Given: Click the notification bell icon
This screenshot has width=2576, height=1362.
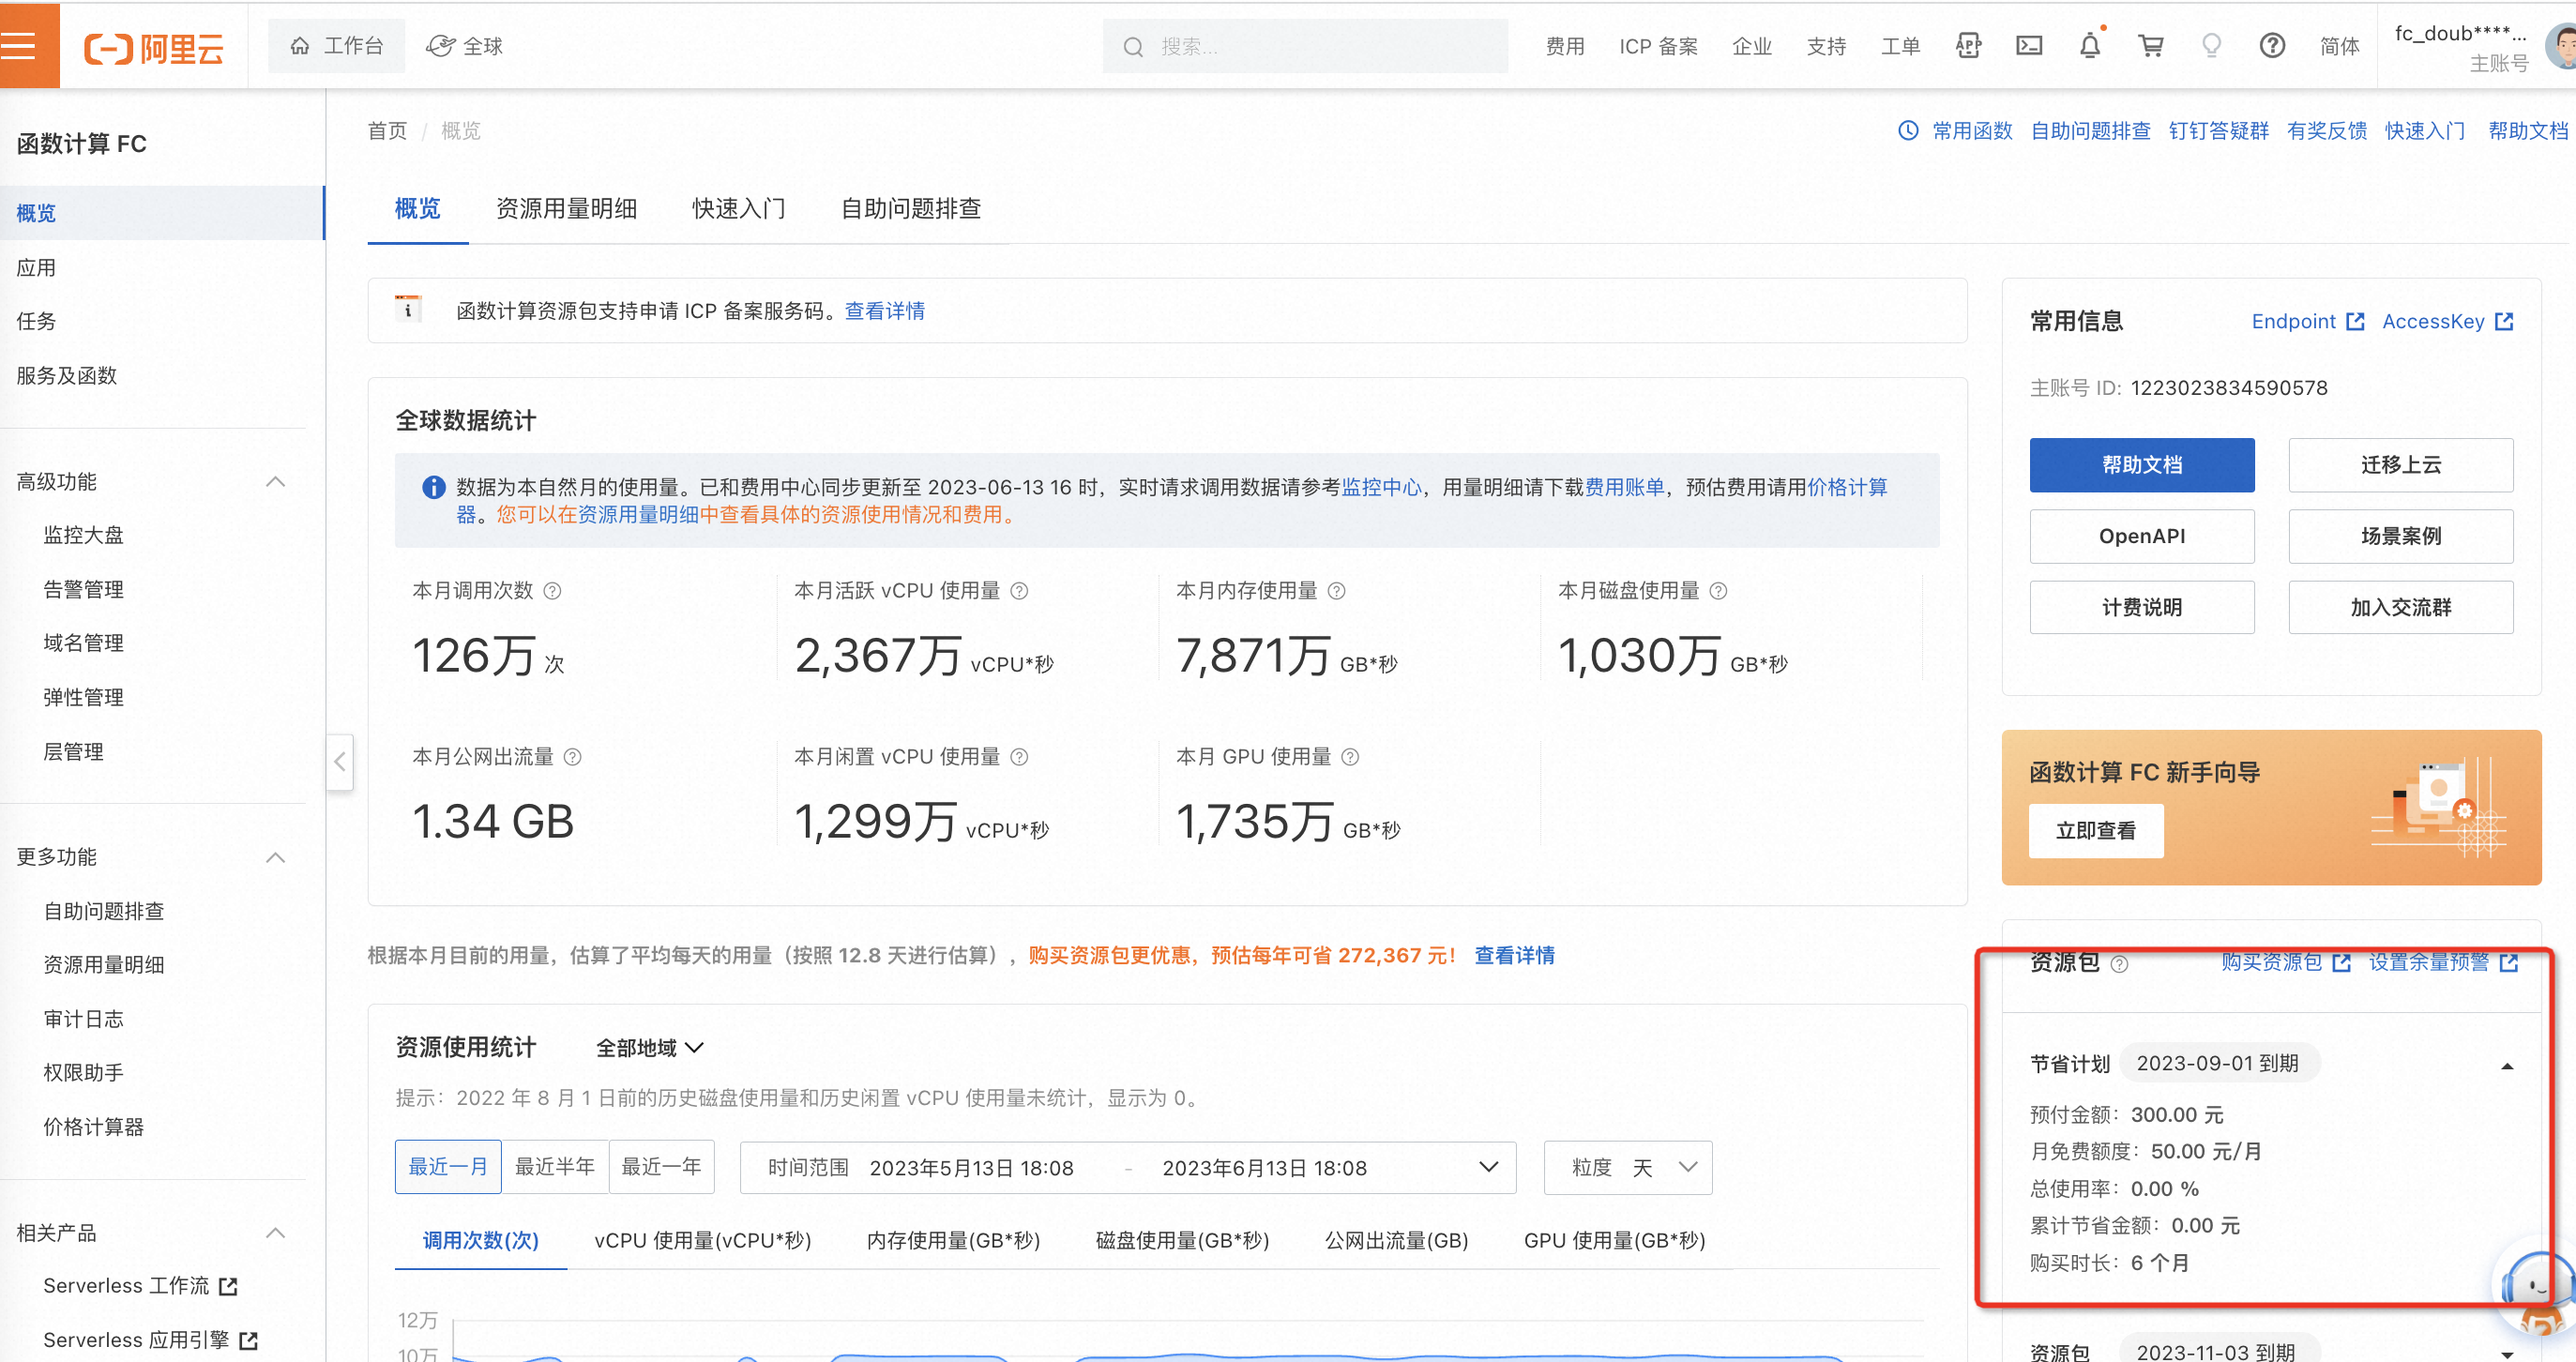Looking at the screenshot, I should (2089, 46).
